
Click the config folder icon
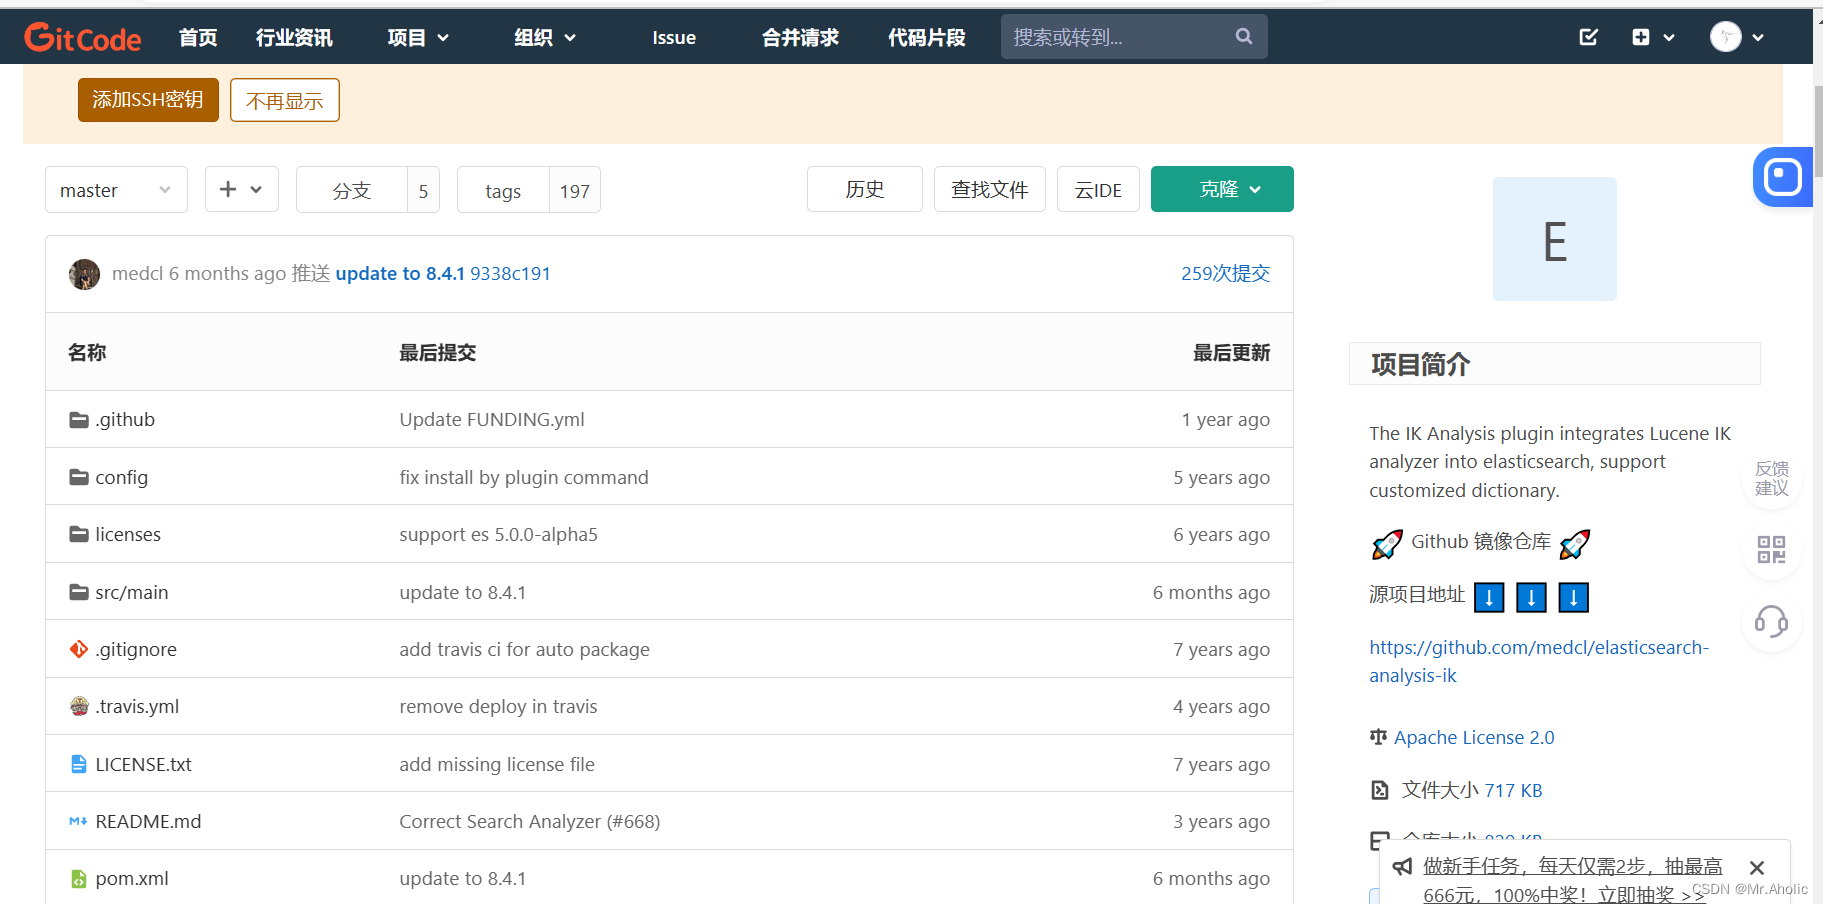pyautogui.click(x=79, y=477)
